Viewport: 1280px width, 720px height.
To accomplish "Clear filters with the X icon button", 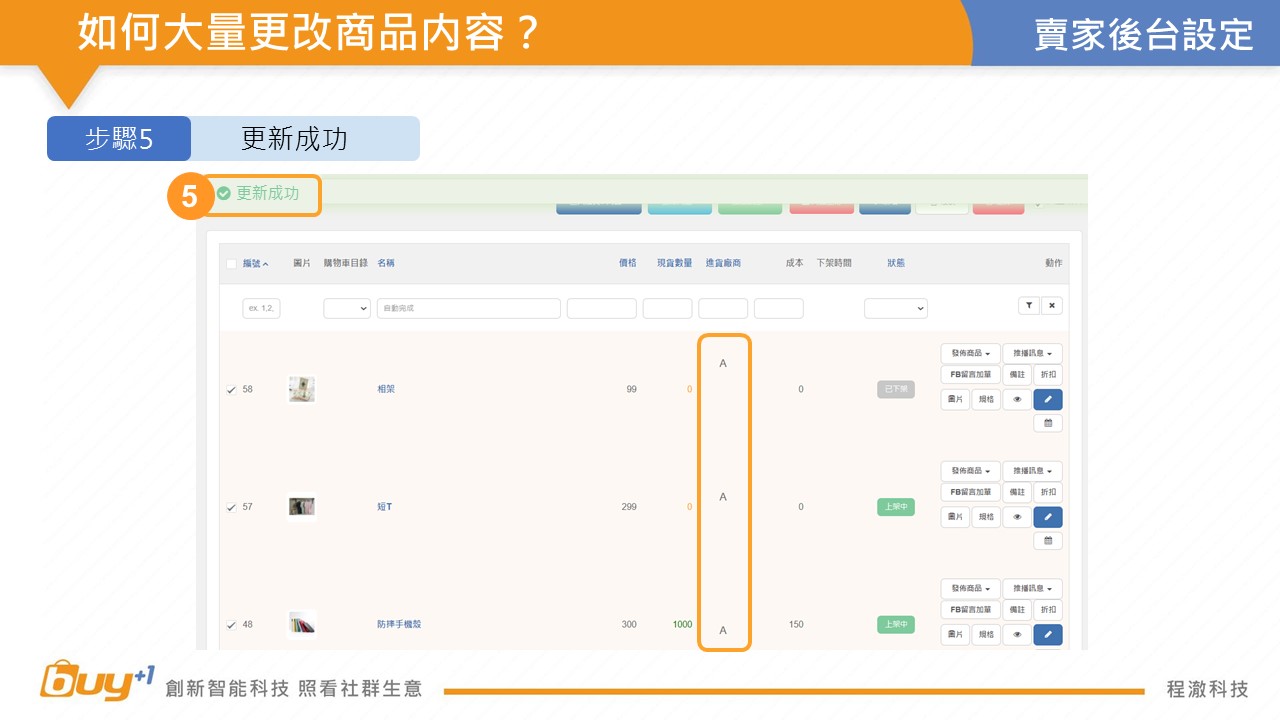I will click(x=1051, y=306).
